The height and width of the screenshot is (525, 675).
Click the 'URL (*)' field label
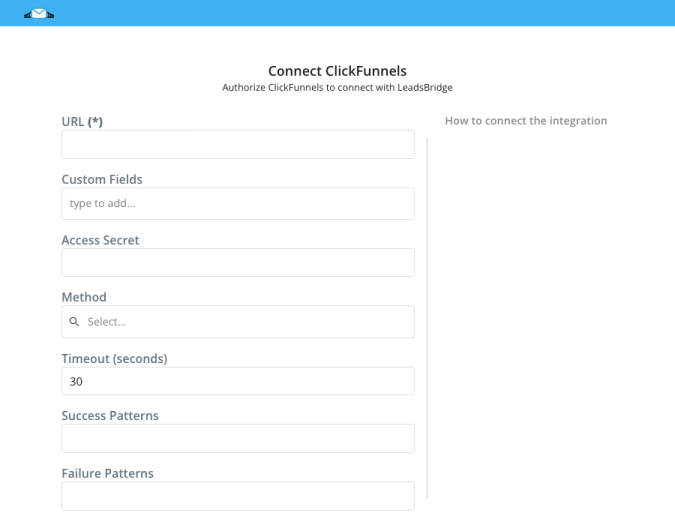tap(82, 122)
